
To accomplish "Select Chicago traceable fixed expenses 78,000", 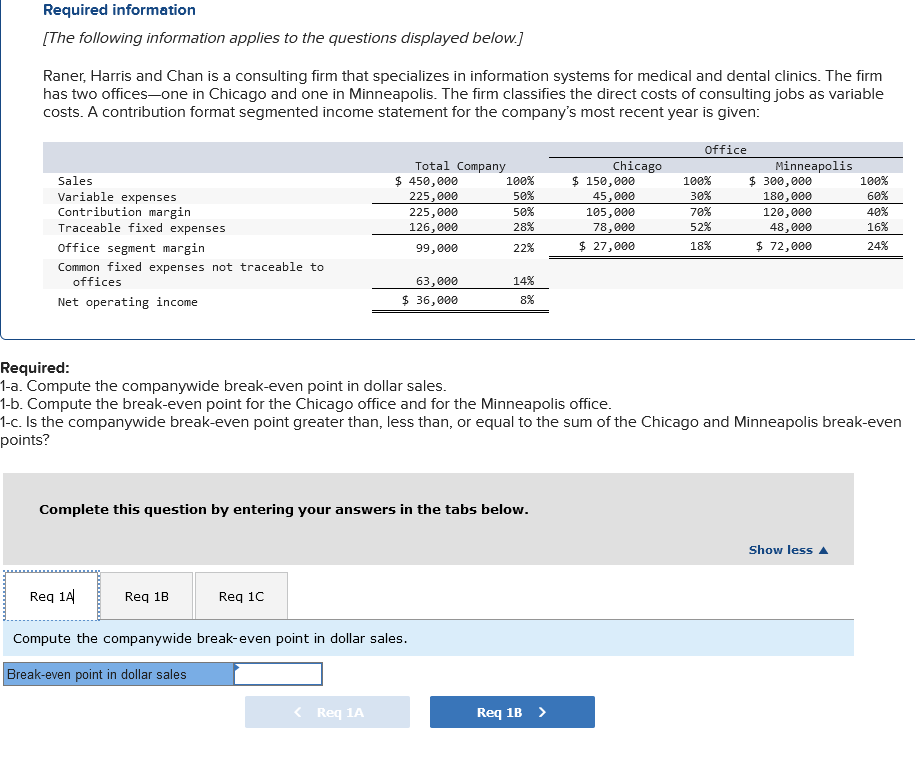I will (x=614, y=227).
